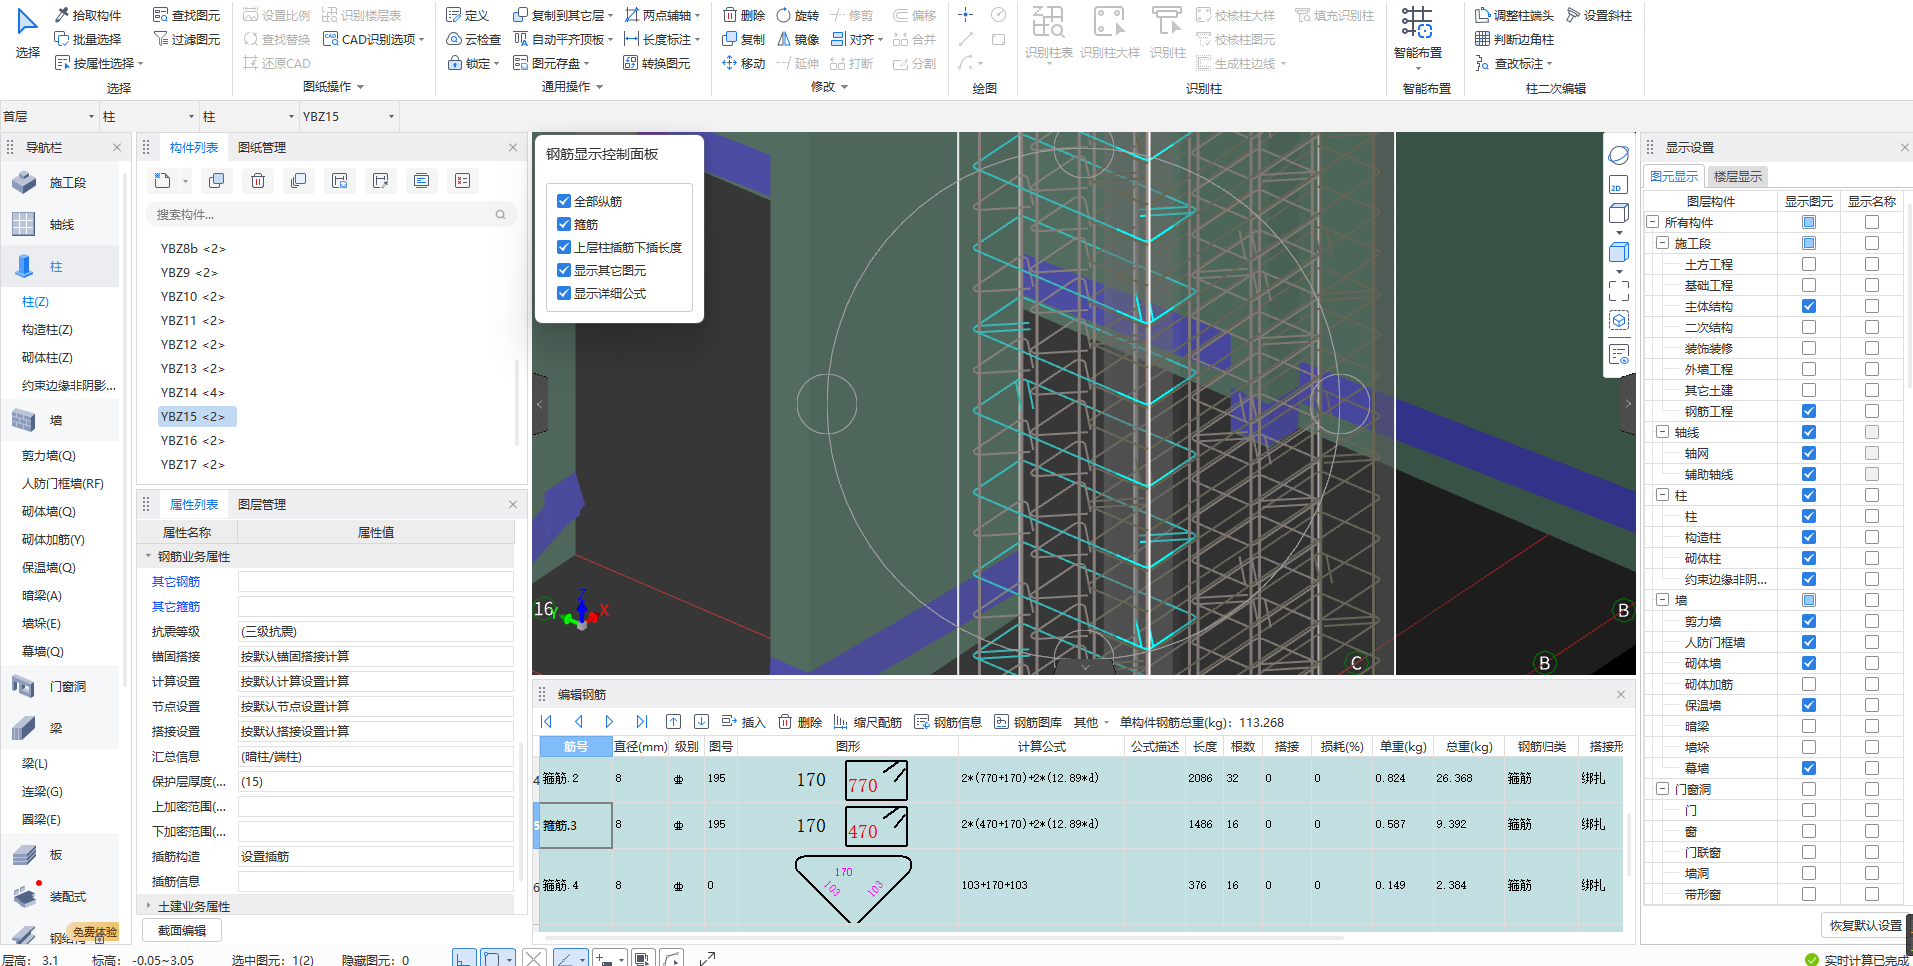1913x966 pixels.
Task: Open the 按属性选择 dropdown
Action: coord(99,63)
